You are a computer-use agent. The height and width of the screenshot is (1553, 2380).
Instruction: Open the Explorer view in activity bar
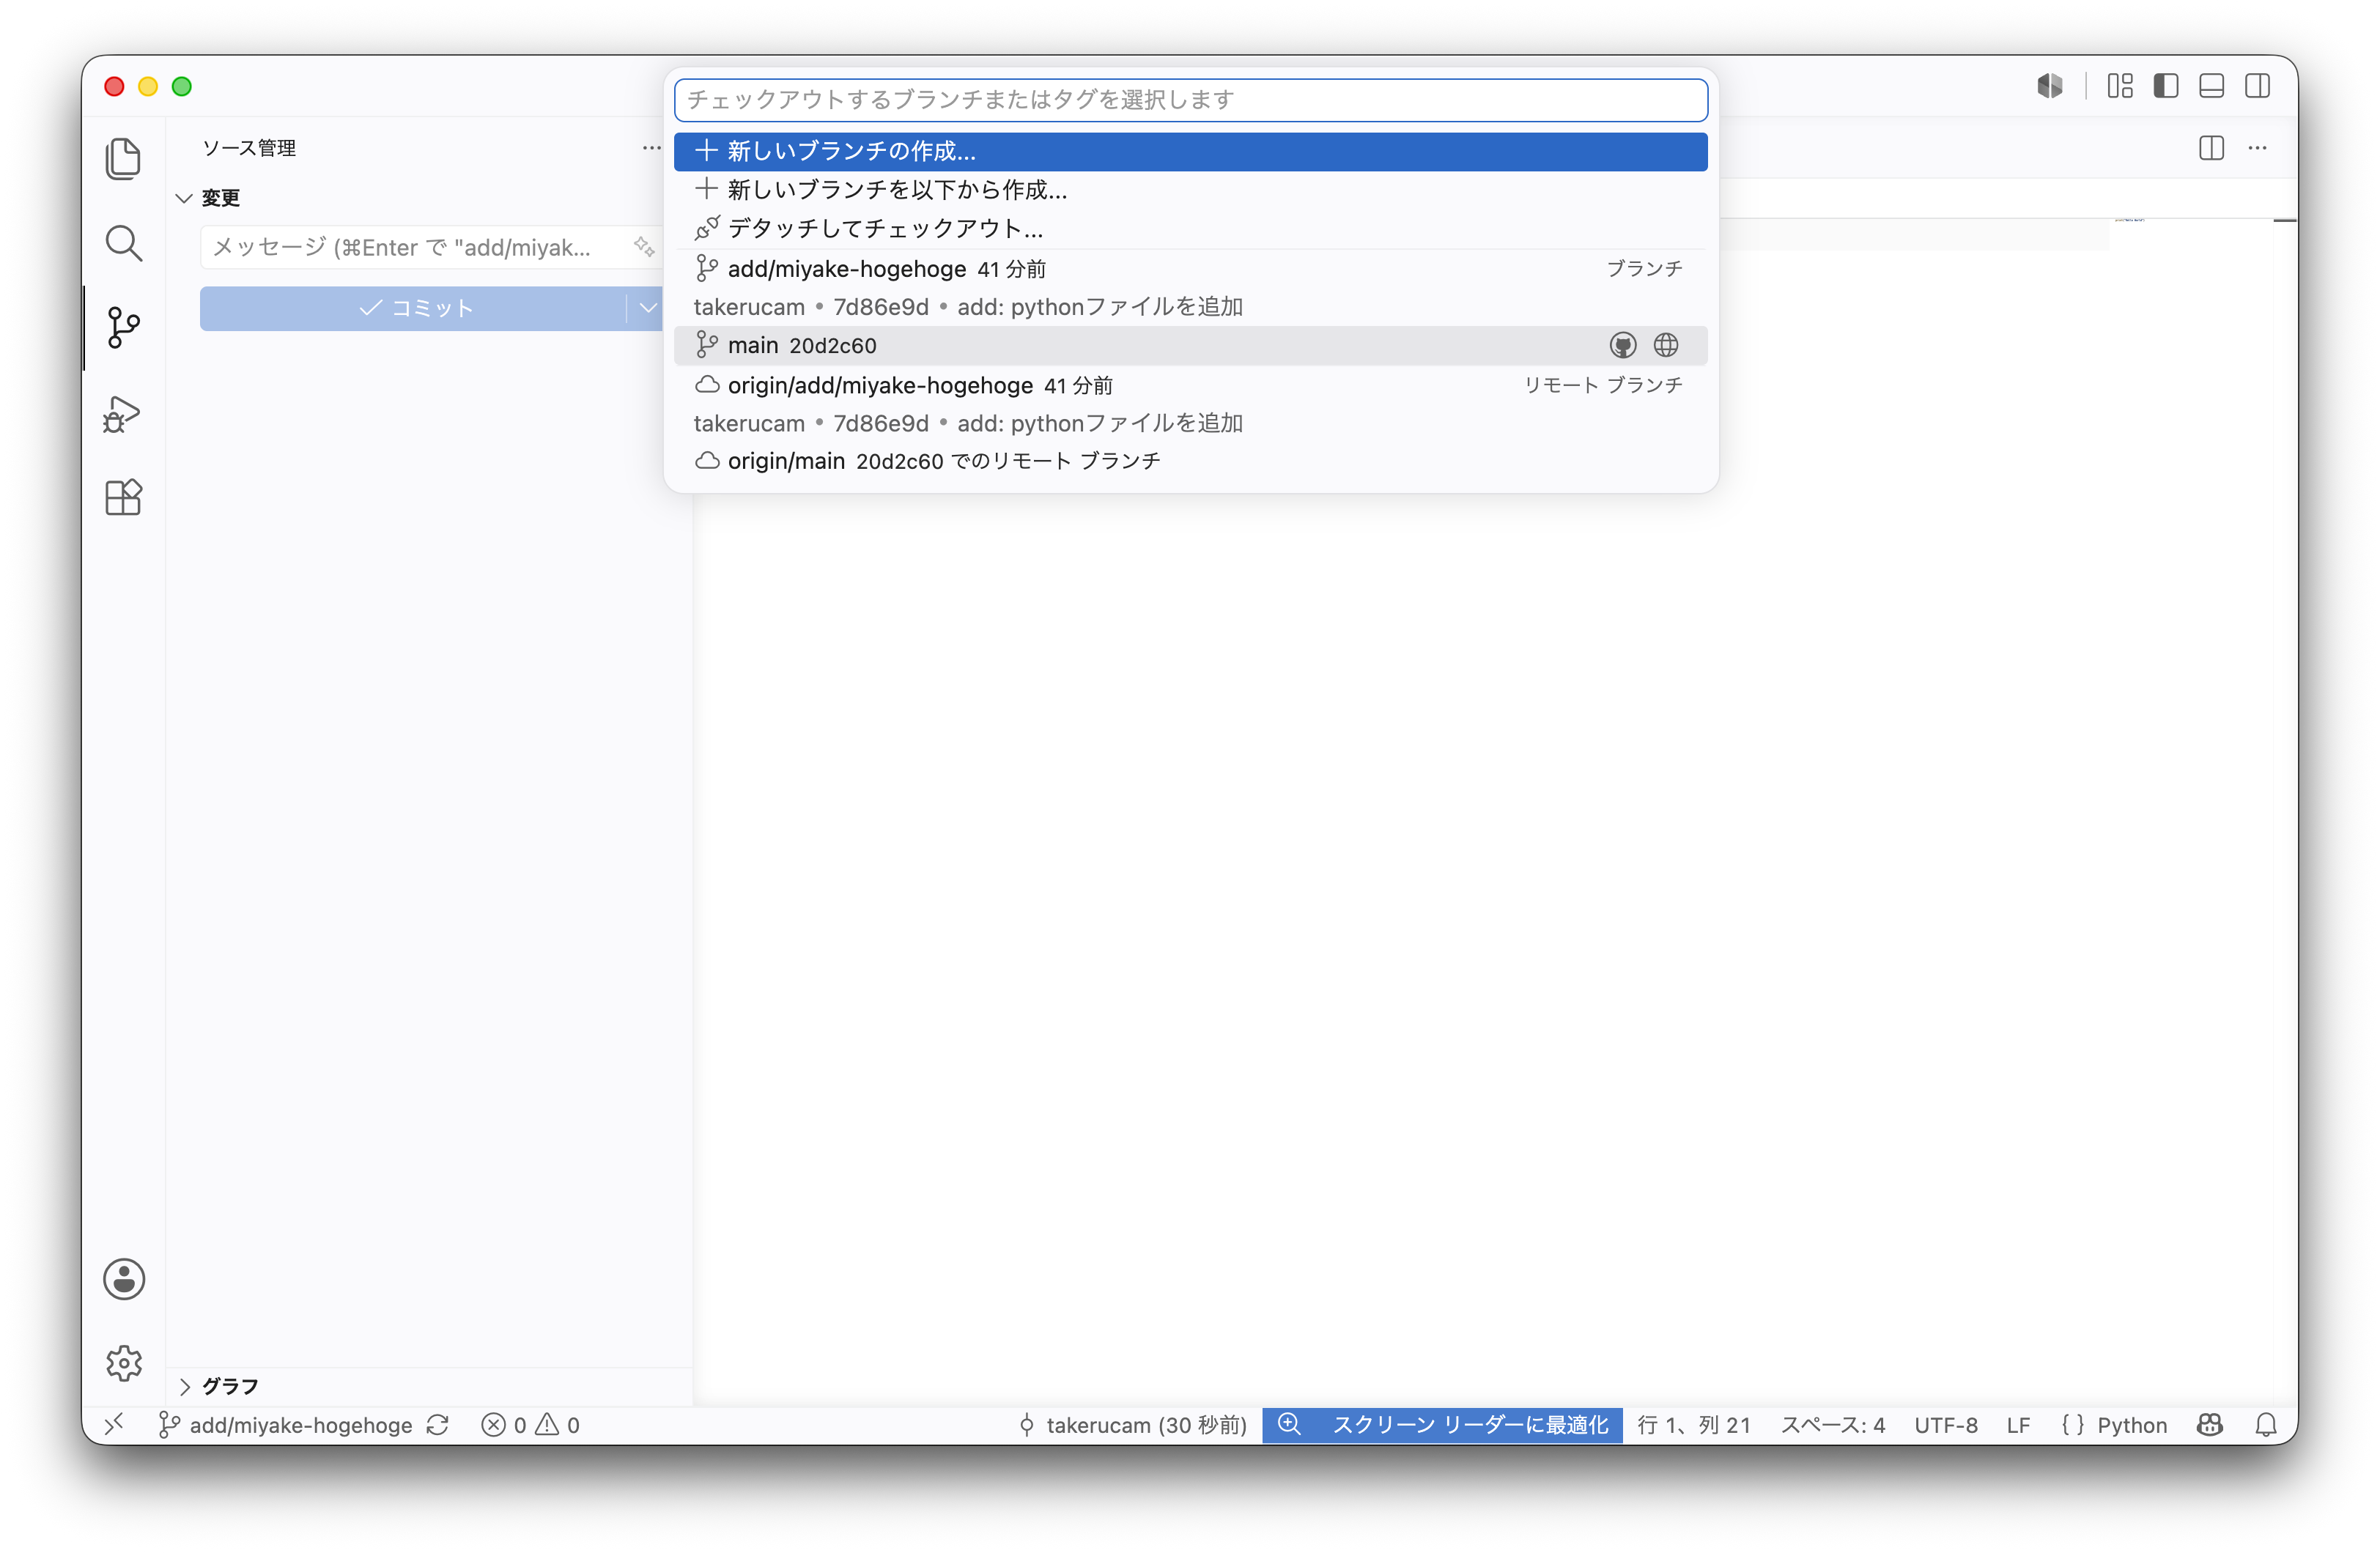123,159
